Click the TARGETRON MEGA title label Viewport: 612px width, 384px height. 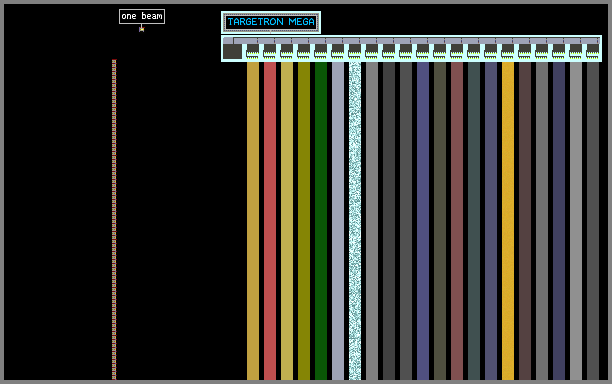point(271,22)
